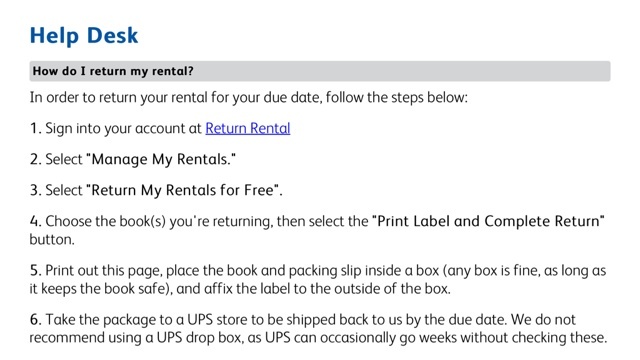The height and width of the screenshot is (360, 640).
Task: Click the step number 4
Action: pos(35,221)
